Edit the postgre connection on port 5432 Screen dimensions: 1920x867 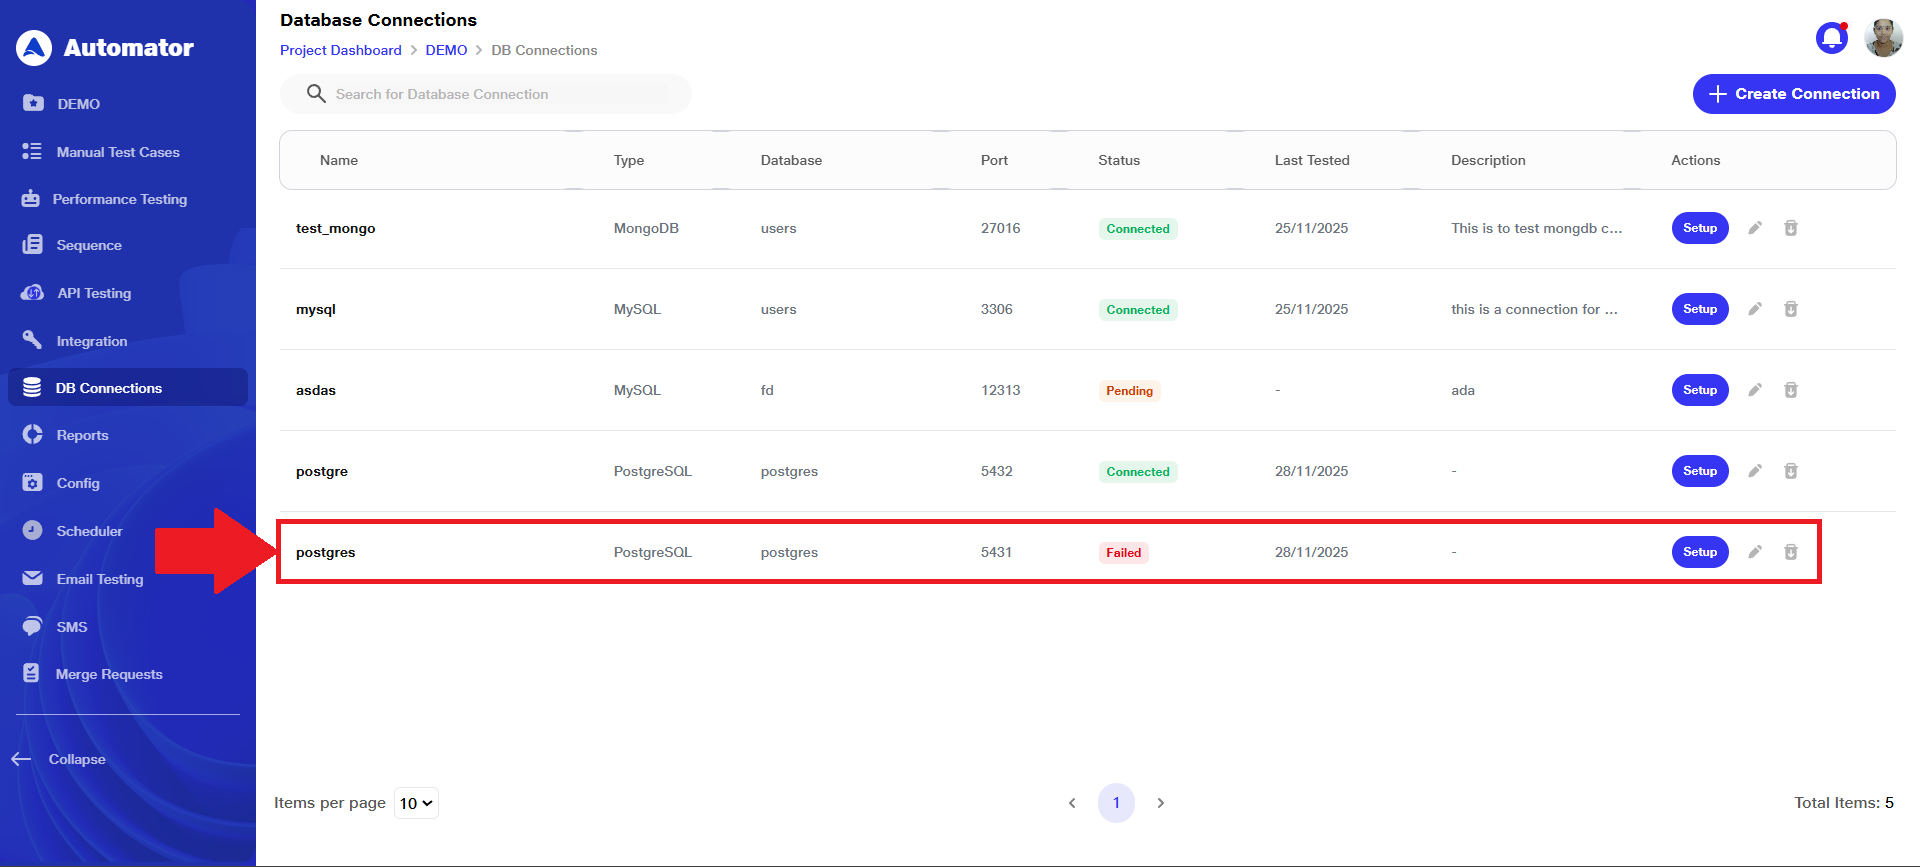click(x=1754, y=471)
